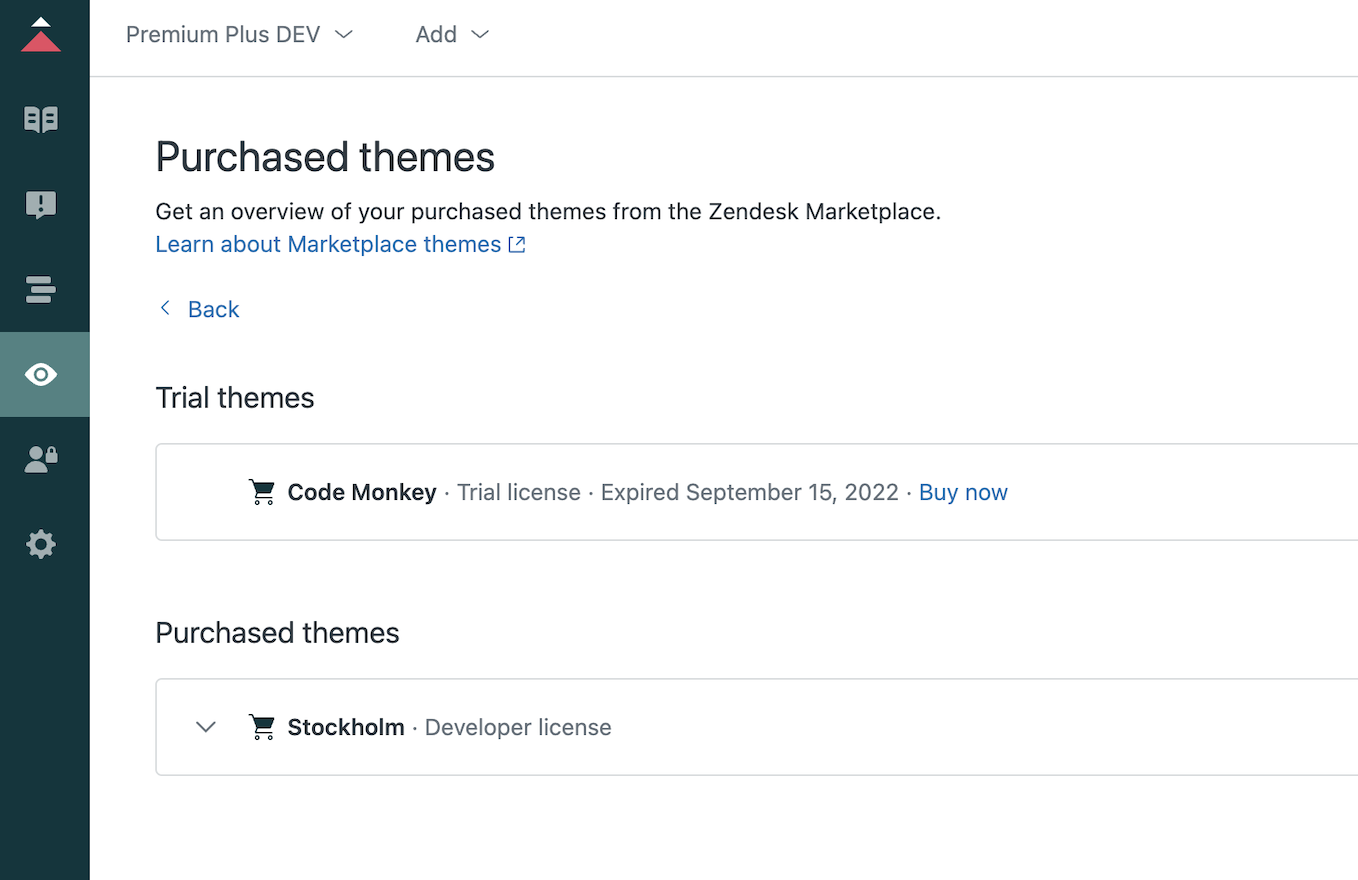Screen dimensions: 1358x880
Task: Click the Purchased themes page title
Action: coord(325,158)
